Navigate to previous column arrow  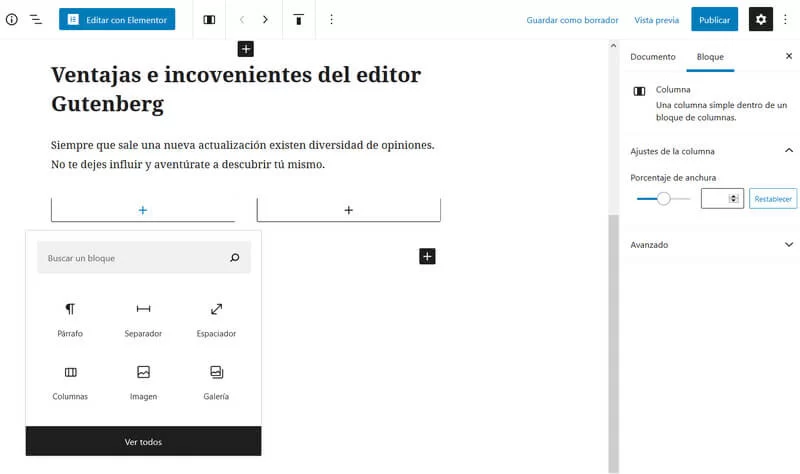tap(242, 19)
